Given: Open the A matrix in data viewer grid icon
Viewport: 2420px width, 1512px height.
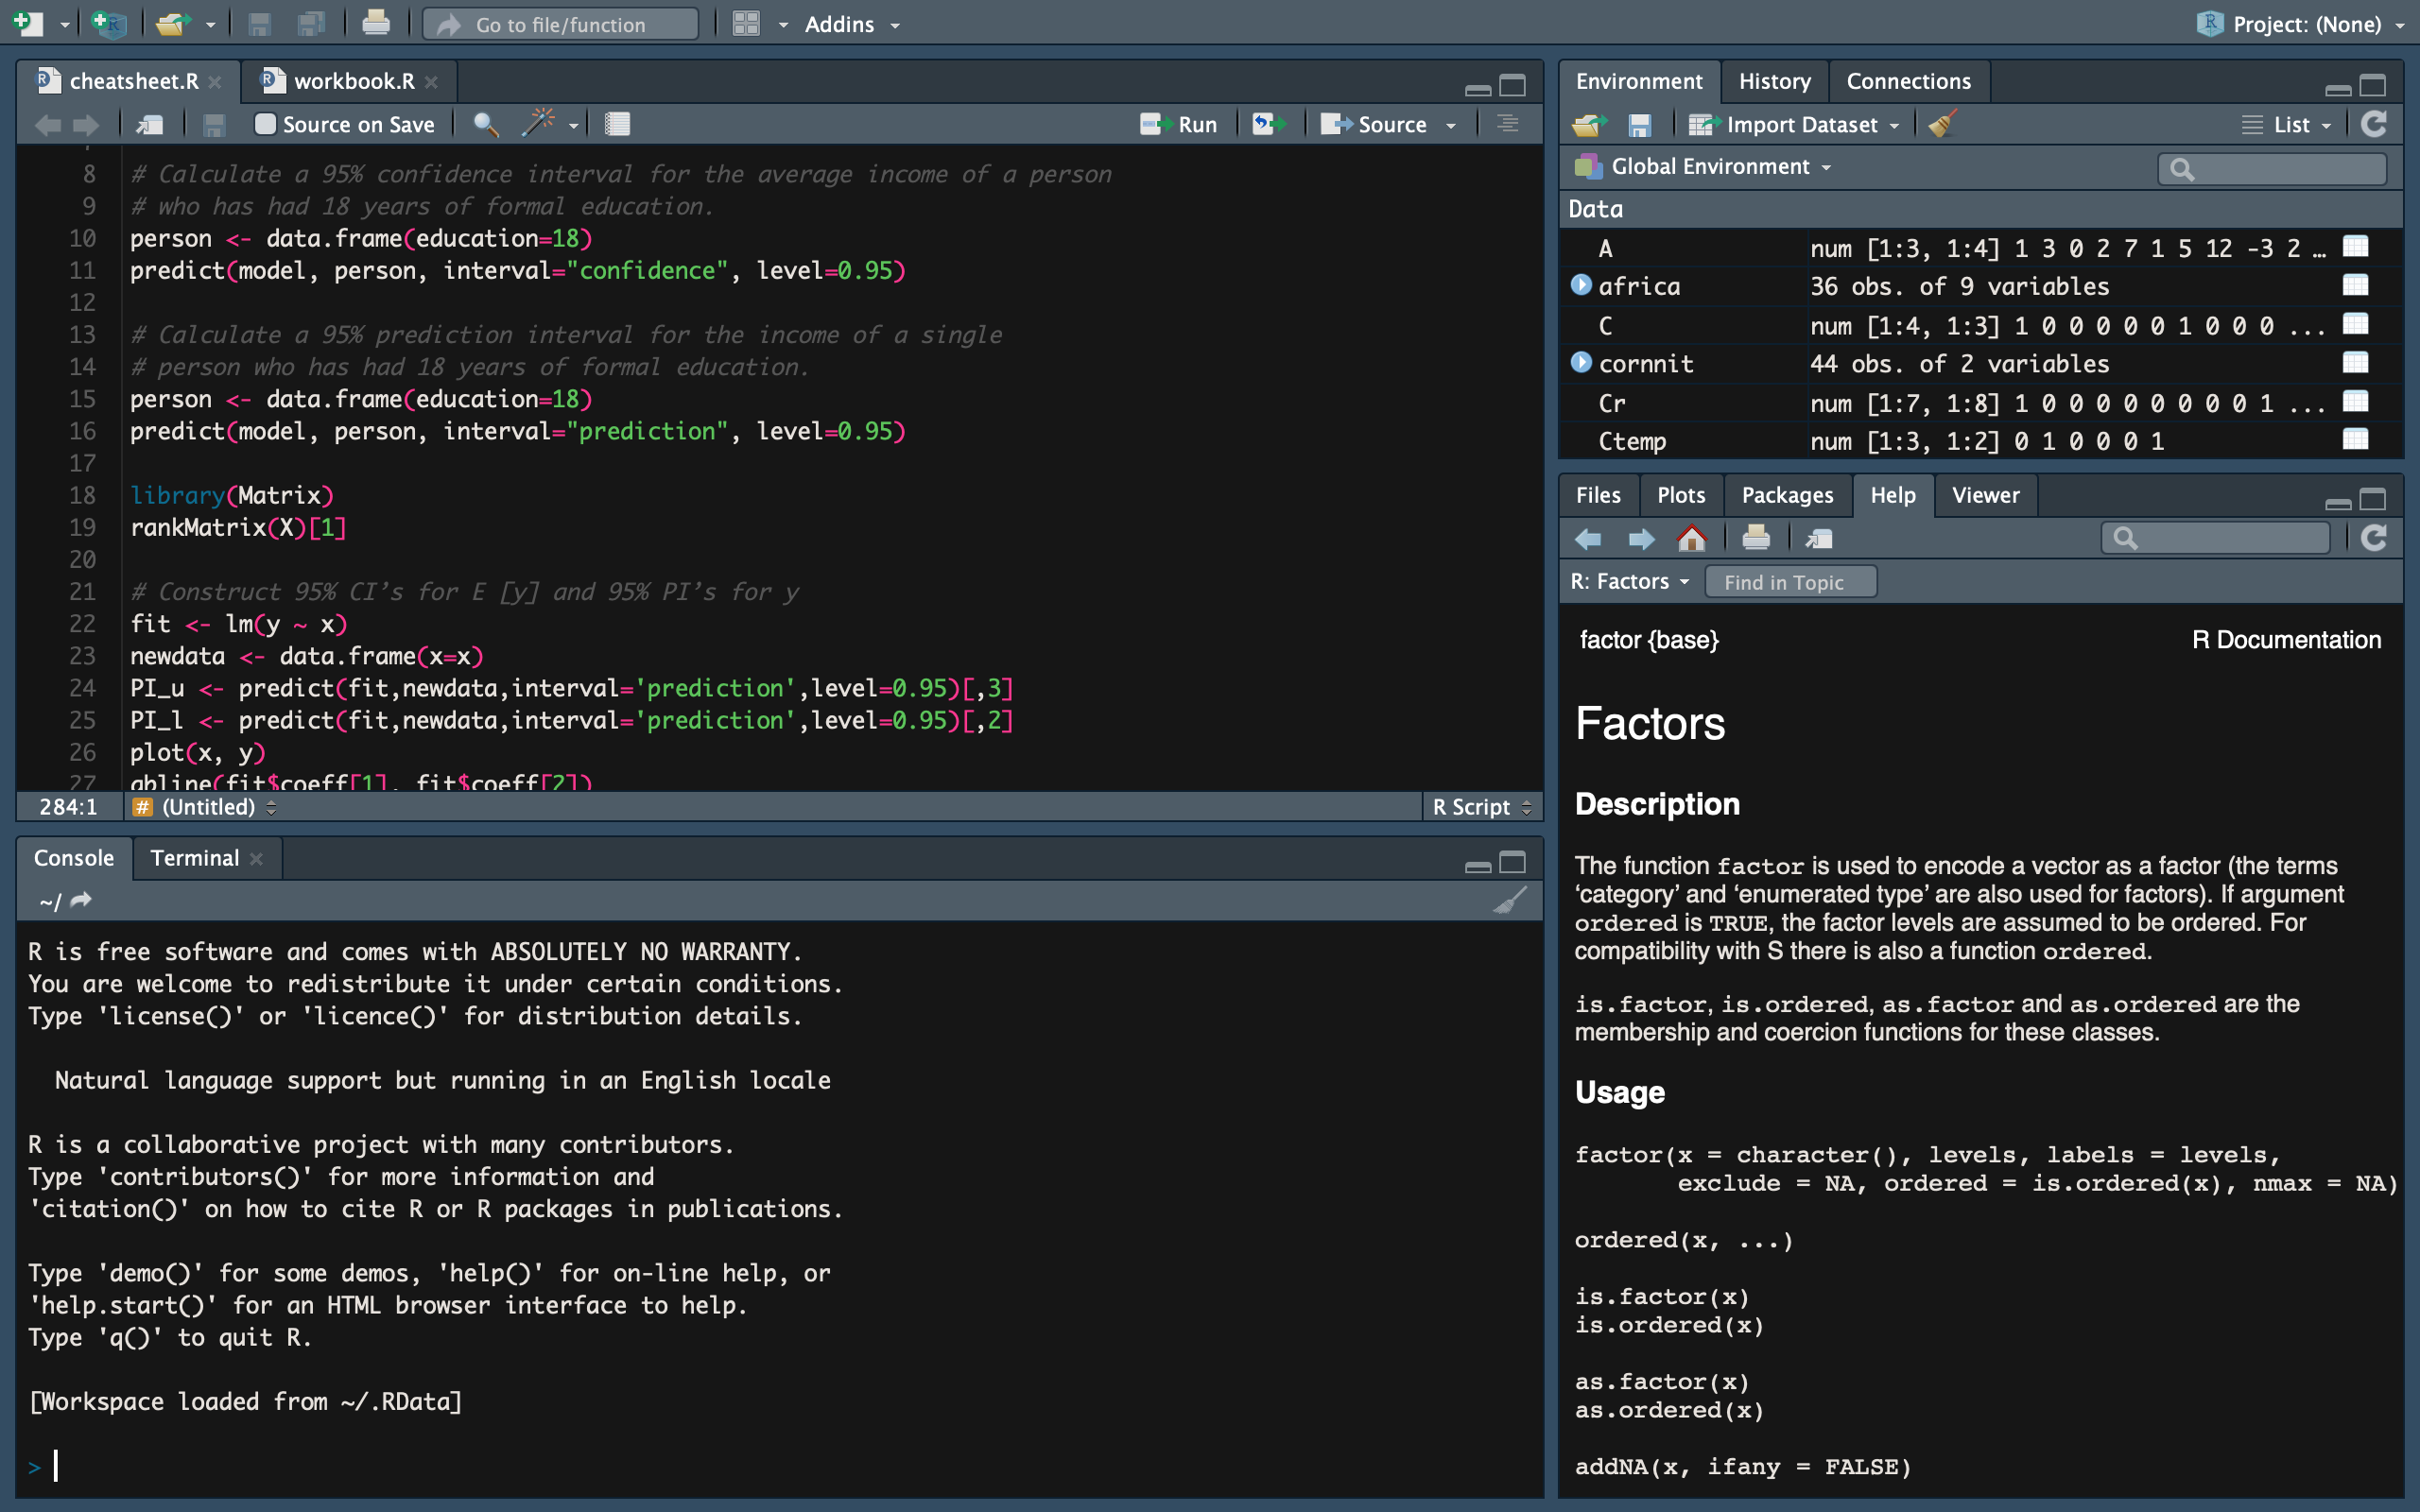Looking at the screenshot, I should pos(2355,247).
